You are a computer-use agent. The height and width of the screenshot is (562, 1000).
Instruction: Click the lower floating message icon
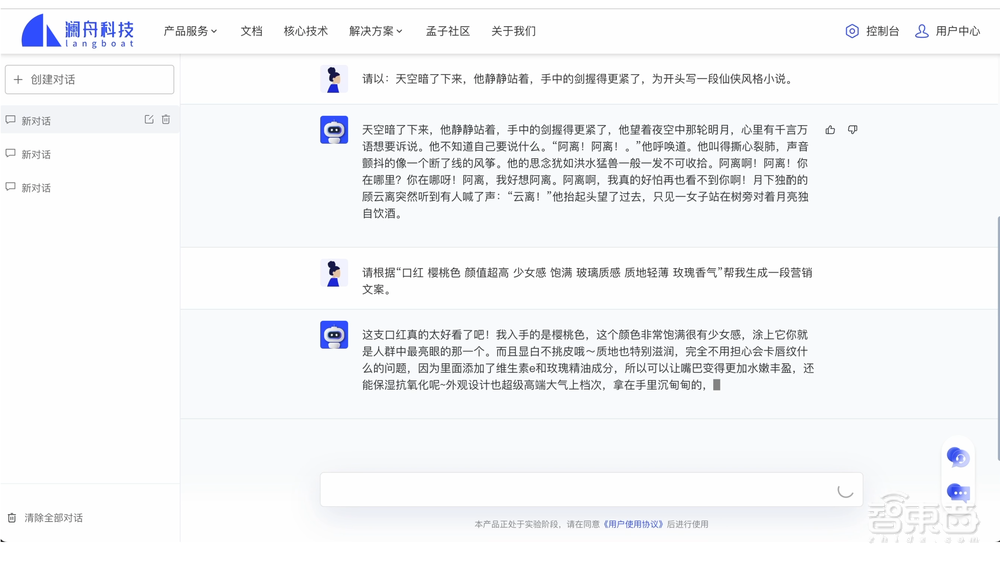coord(957,492)
